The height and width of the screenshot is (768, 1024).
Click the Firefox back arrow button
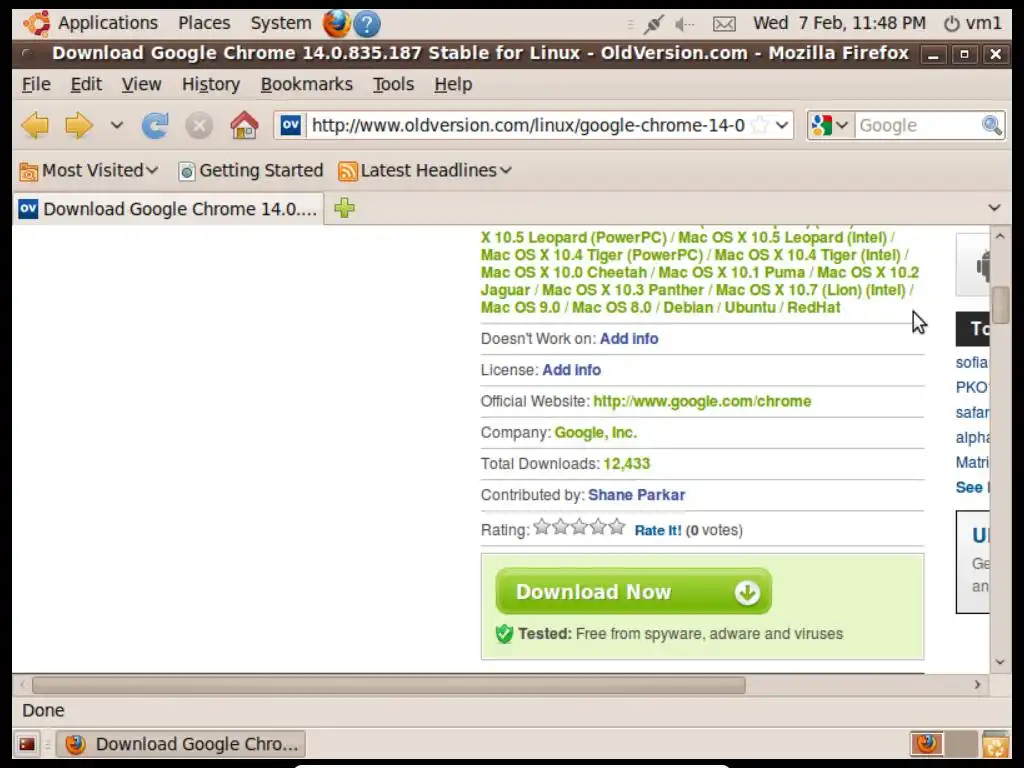pos(35,125)
